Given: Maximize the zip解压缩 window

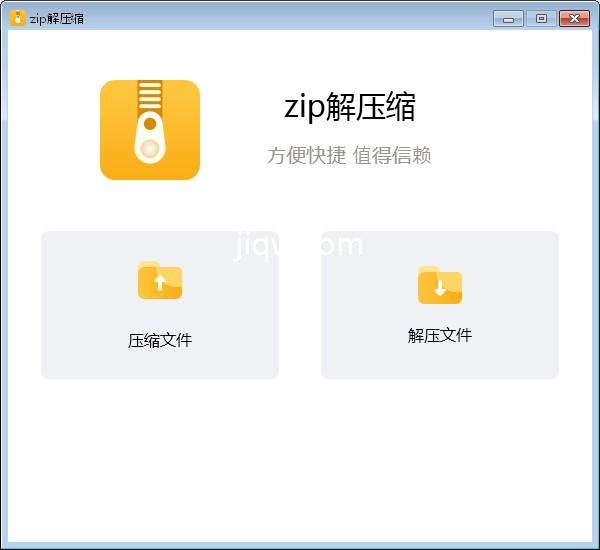Looking at the screenshot, I should coord(541,18).
